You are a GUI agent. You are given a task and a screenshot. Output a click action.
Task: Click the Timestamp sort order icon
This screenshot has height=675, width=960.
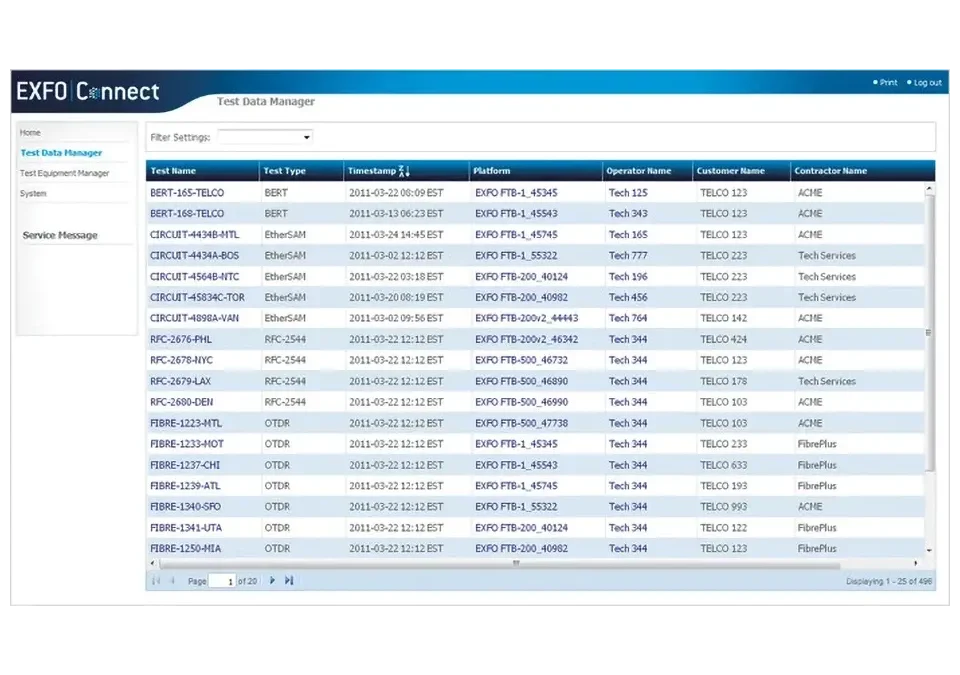point(403,171)
